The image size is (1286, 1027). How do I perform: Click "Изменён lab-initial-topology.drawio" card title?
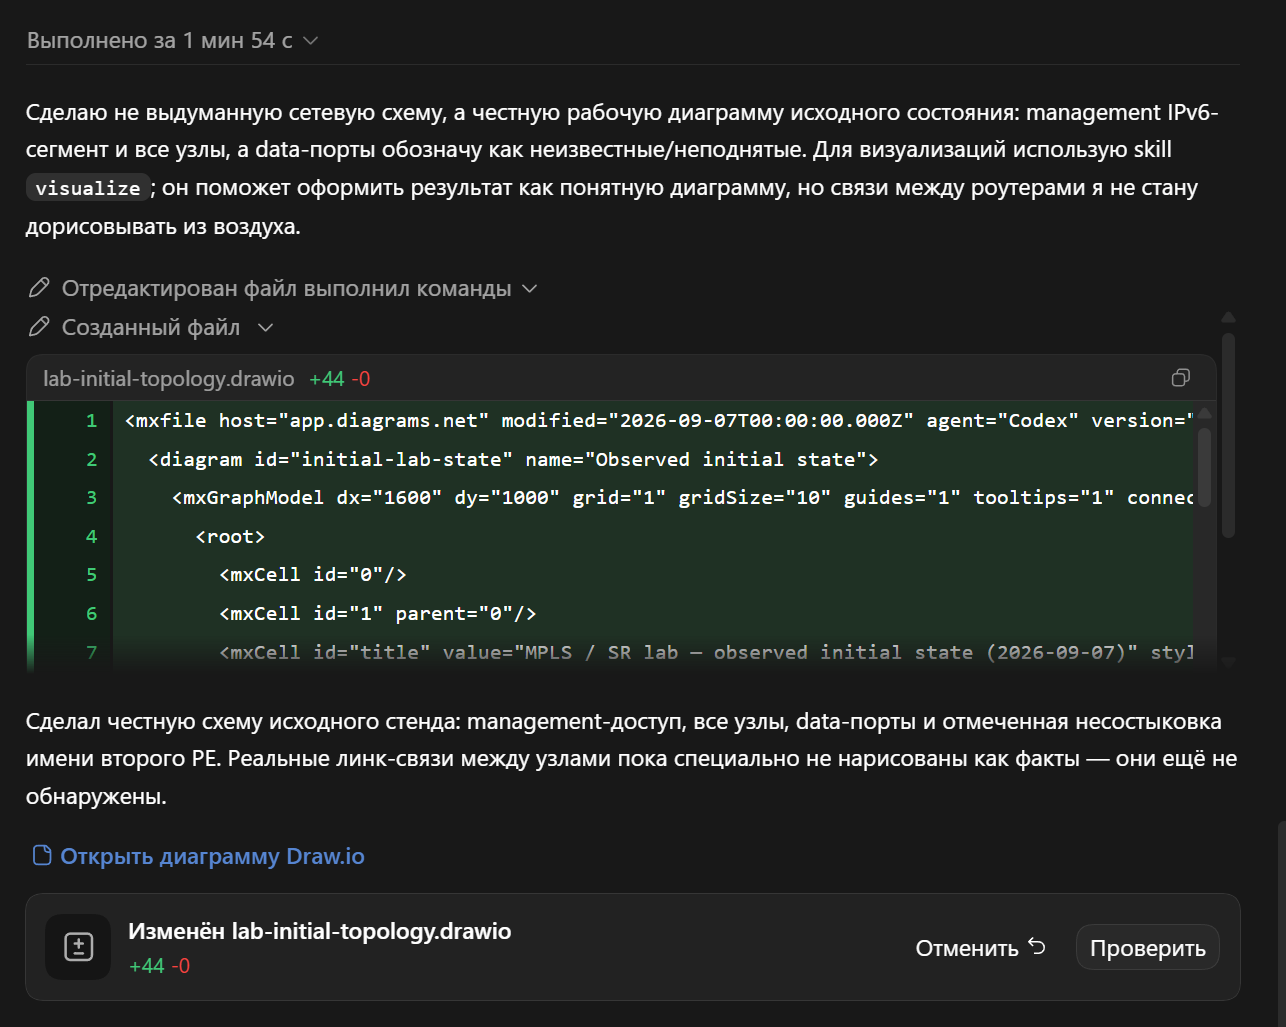(319, 932)
